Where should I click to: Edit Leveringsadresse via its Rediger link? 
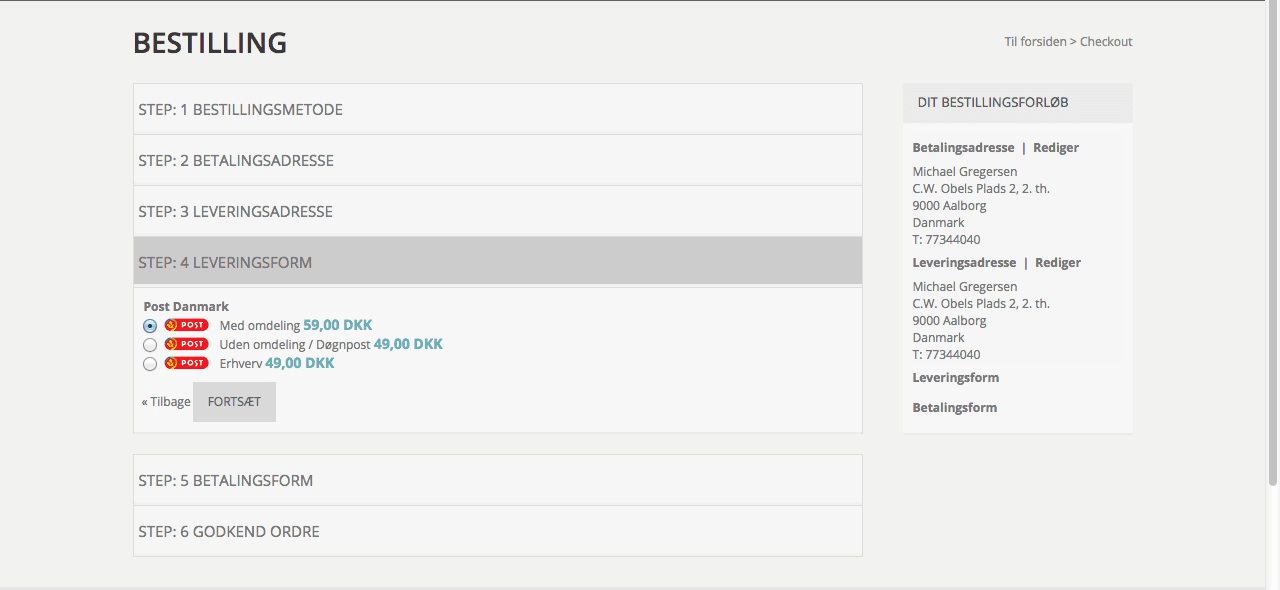pos(1058,263)
